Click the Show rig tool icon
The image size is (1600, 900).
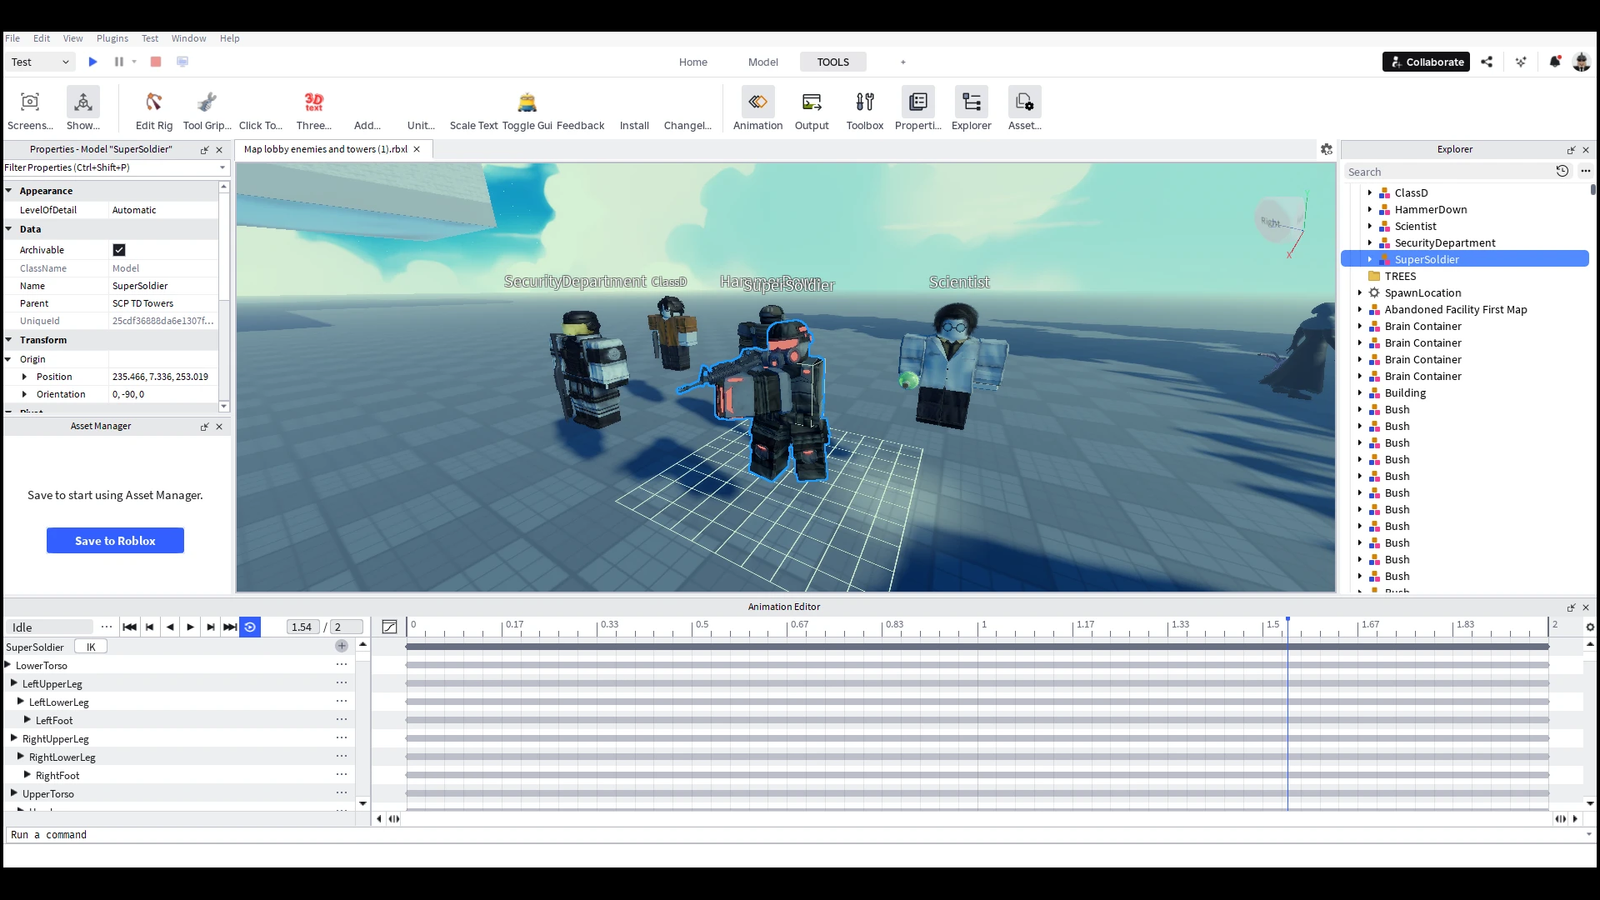coord(83,101)
